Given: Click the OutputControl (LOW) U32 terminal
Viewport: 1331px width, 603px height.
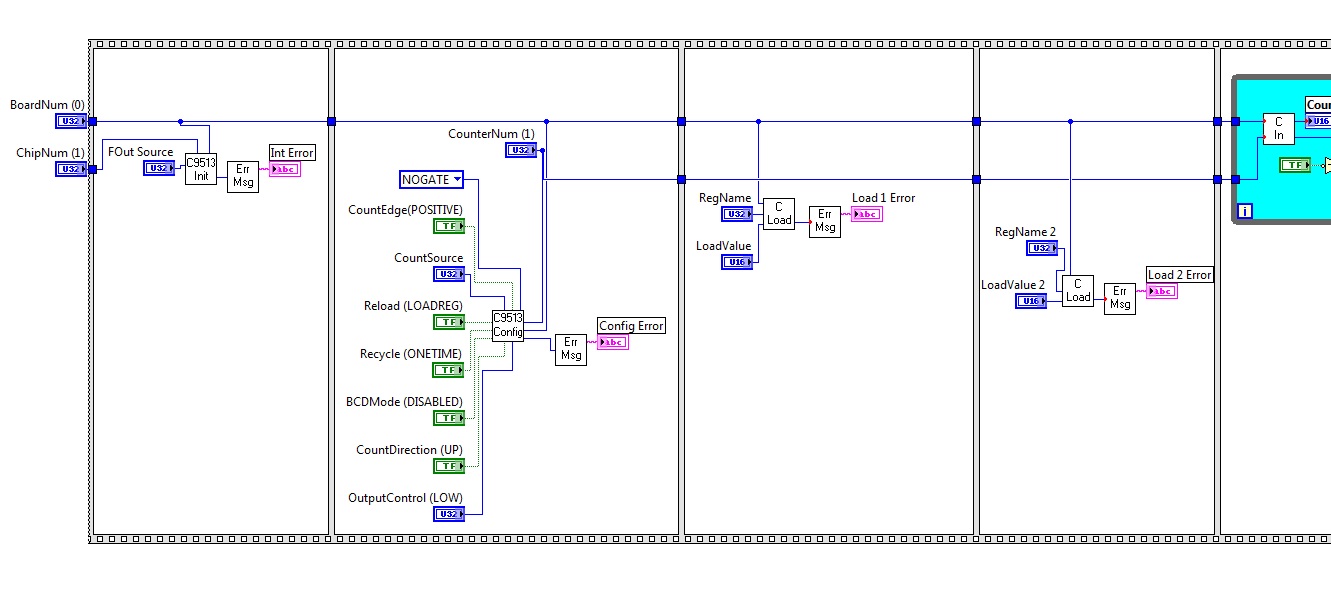Looking at the screenshot, I should [x=448, y=514].
